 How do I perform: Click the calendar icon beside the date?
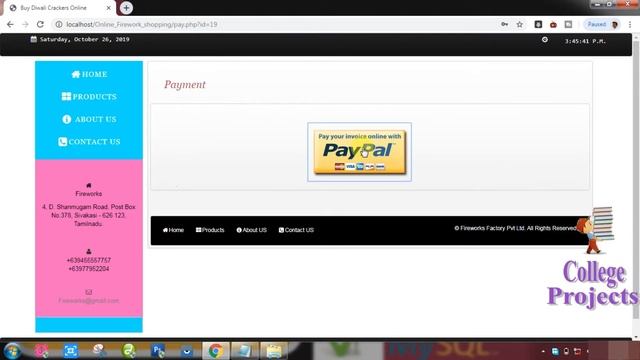pyautogui.click(x=33, y=39)
